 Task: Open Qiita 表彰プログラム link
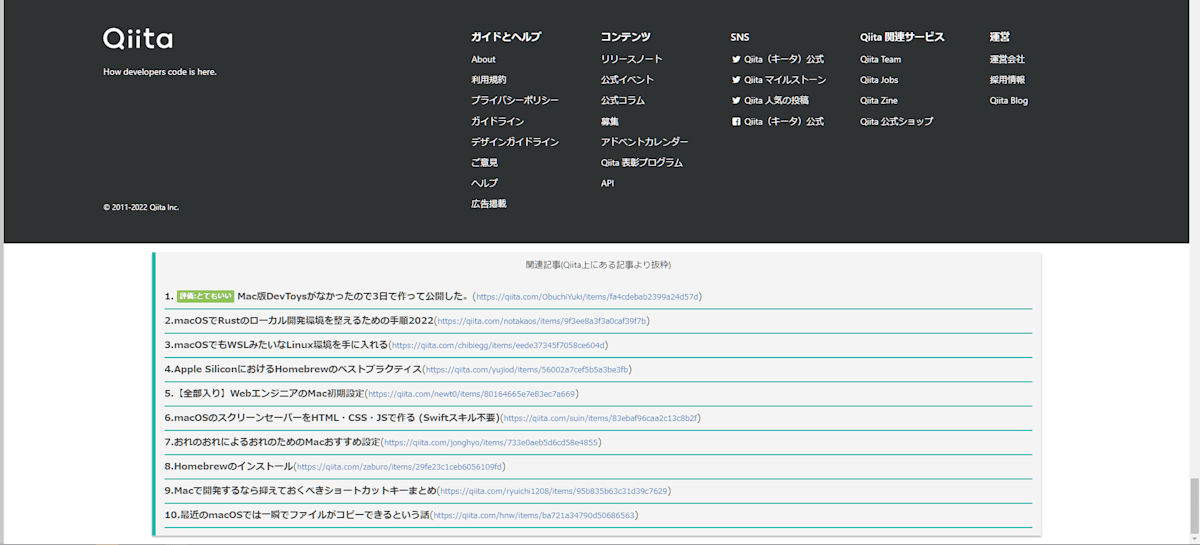(642, 163)
